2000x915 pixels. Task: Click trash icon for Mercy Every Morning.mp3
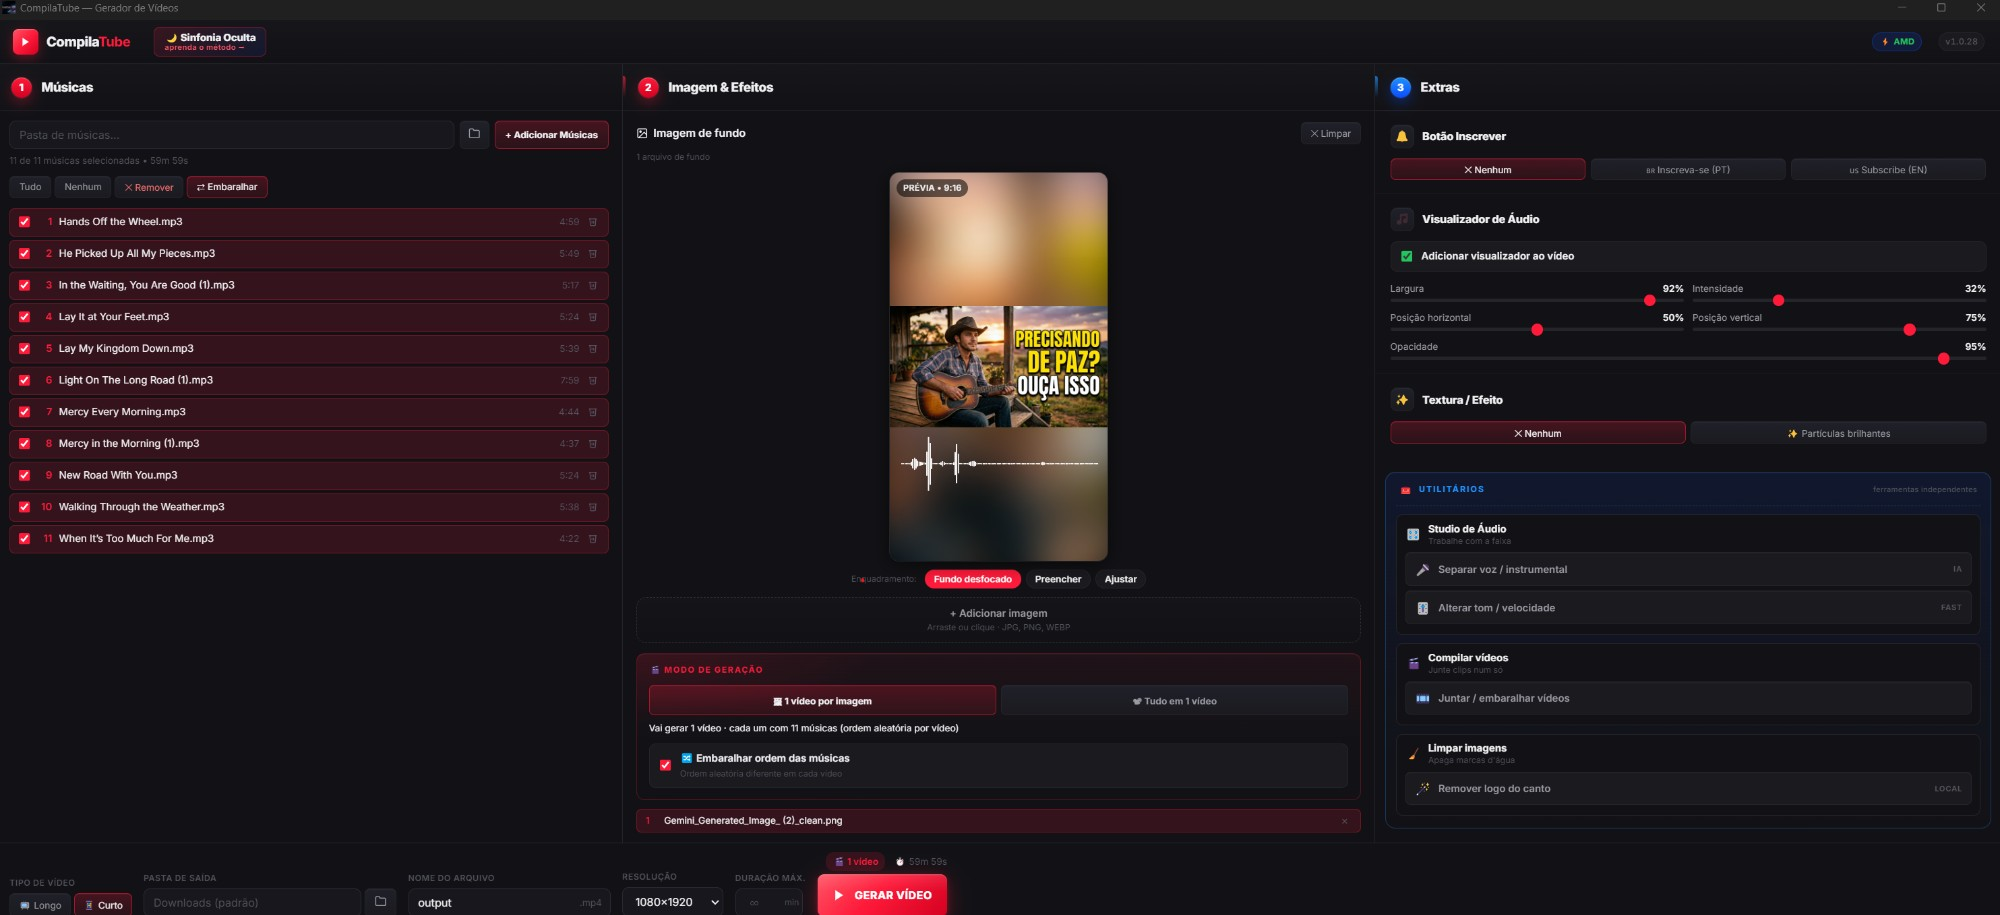tap(593, 412)
